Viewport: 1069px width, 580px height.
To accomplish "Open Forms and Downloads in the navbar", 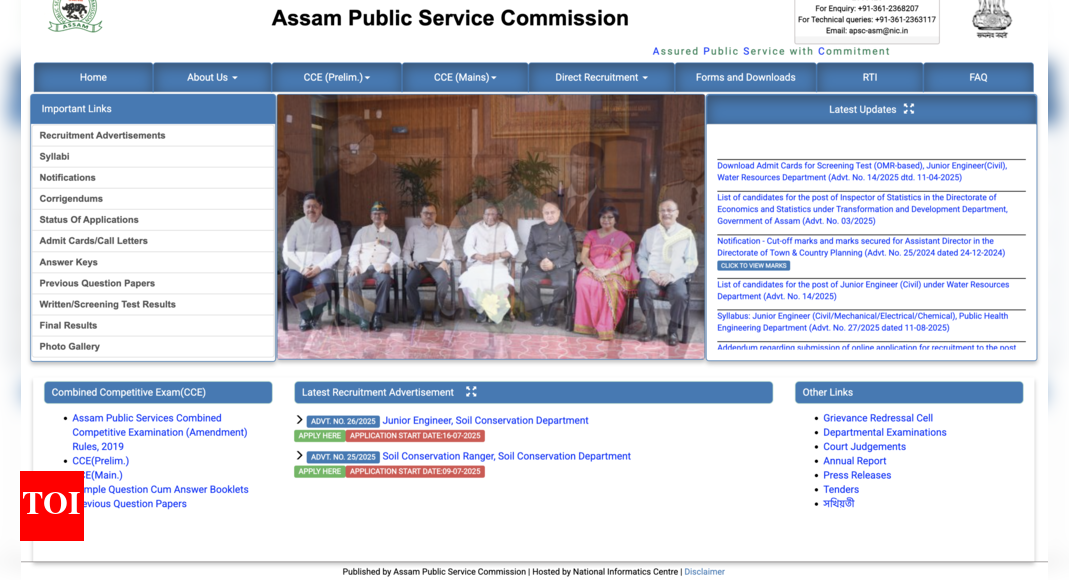I will click(x=745, y=78).
